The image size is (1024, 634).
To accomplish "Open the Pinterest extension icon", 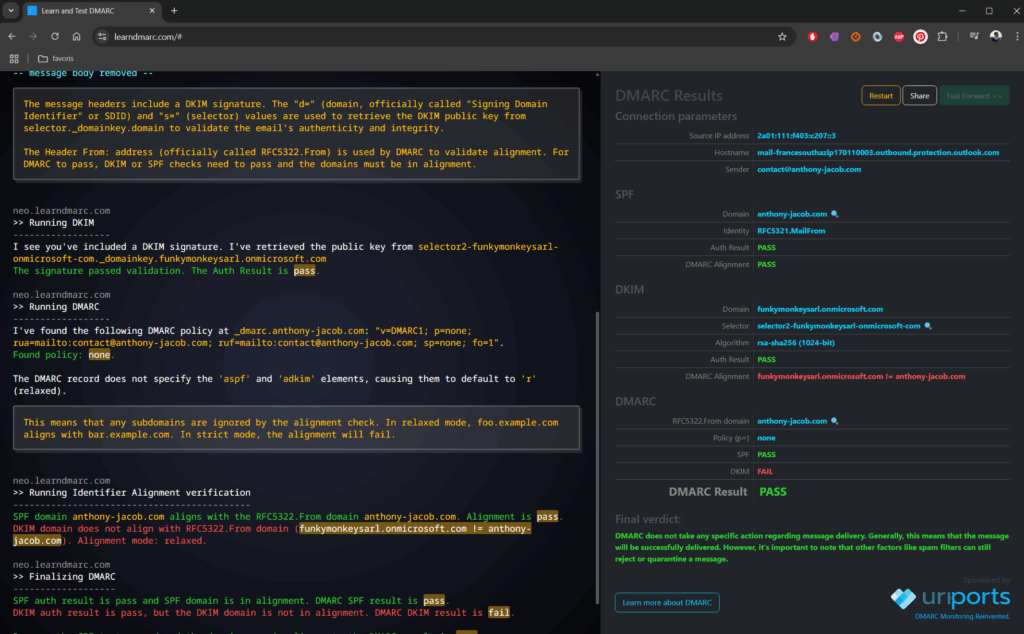I will (x=920, y=37).
